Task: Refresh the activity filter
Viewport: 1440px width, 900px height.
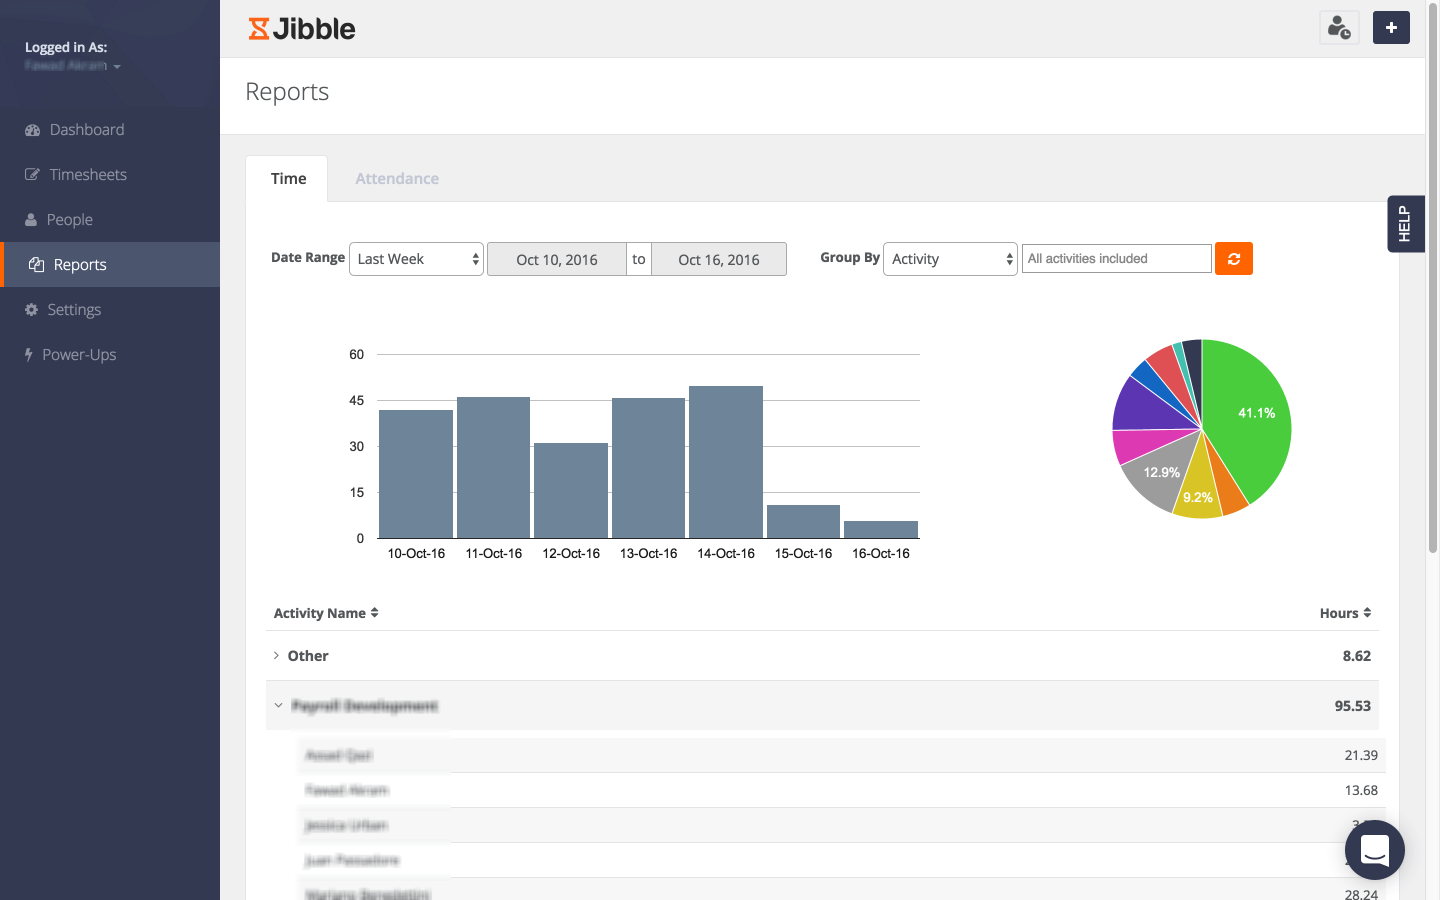Action: 1233,258
